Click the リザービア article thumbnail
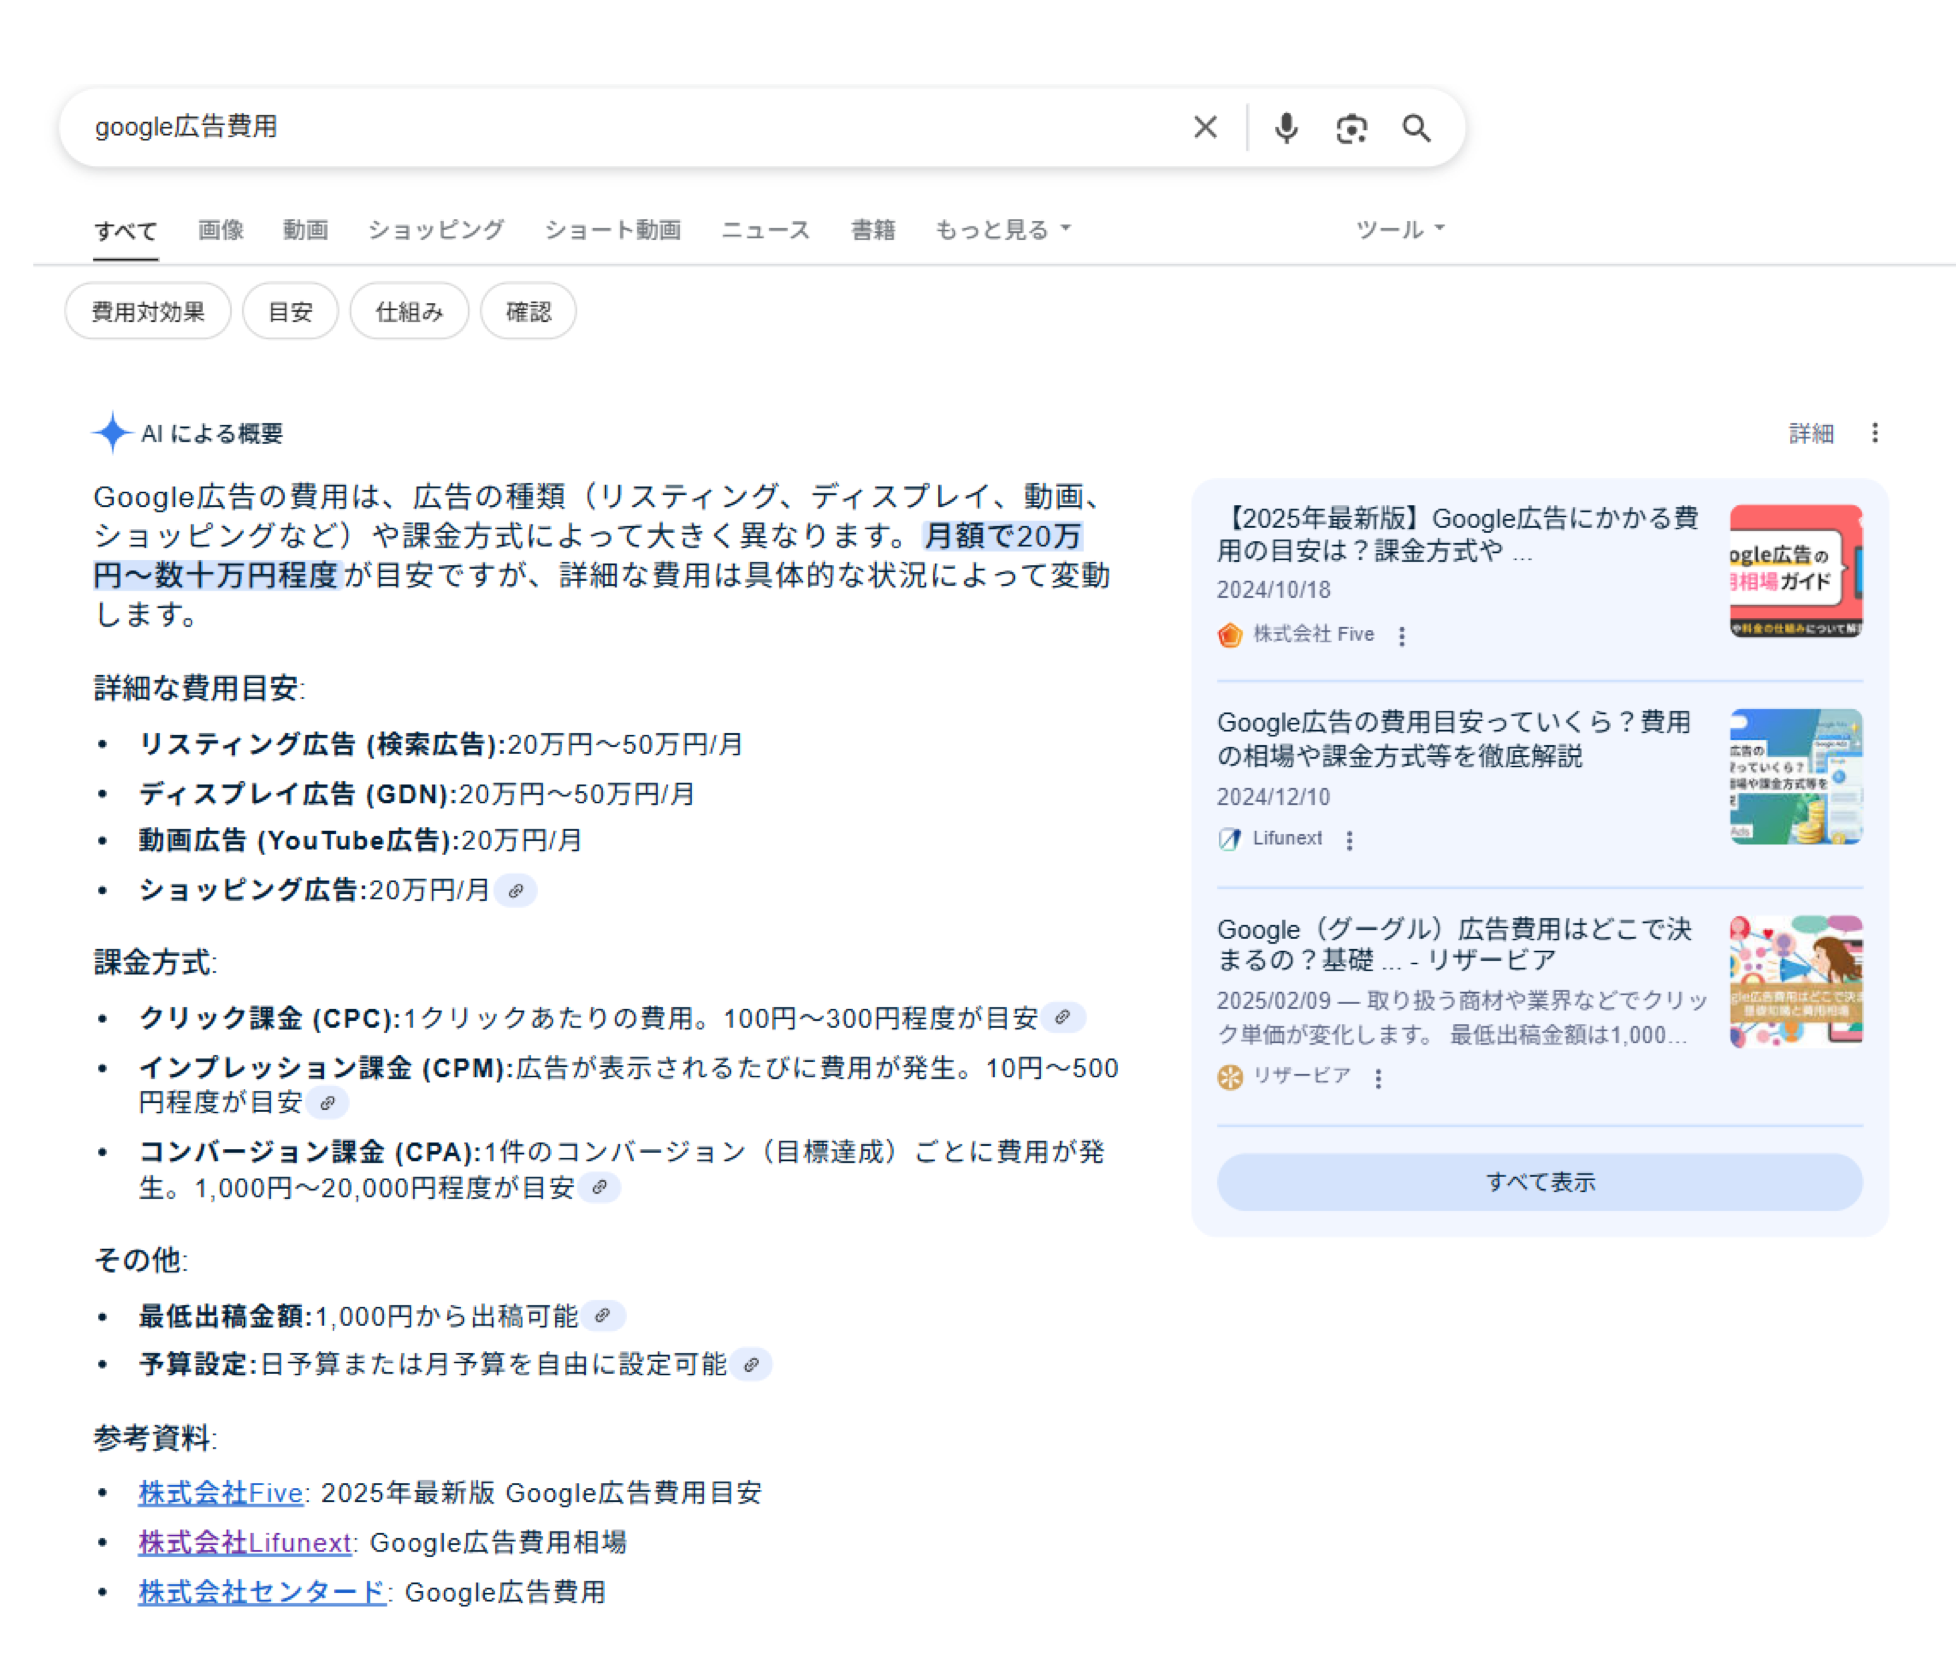 pyautogui.click(x=1796, y=981)
